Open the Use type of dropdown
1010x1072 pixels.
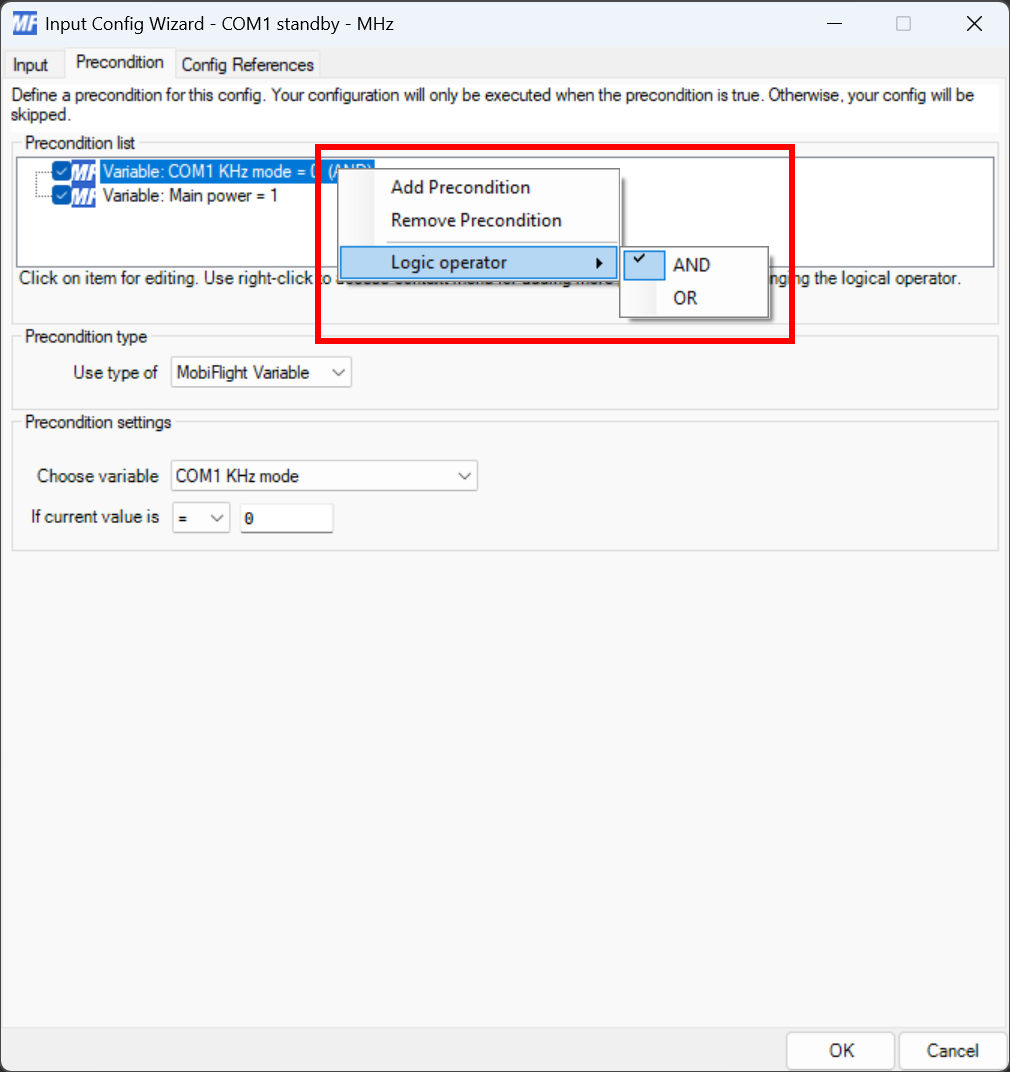point(261,373)
